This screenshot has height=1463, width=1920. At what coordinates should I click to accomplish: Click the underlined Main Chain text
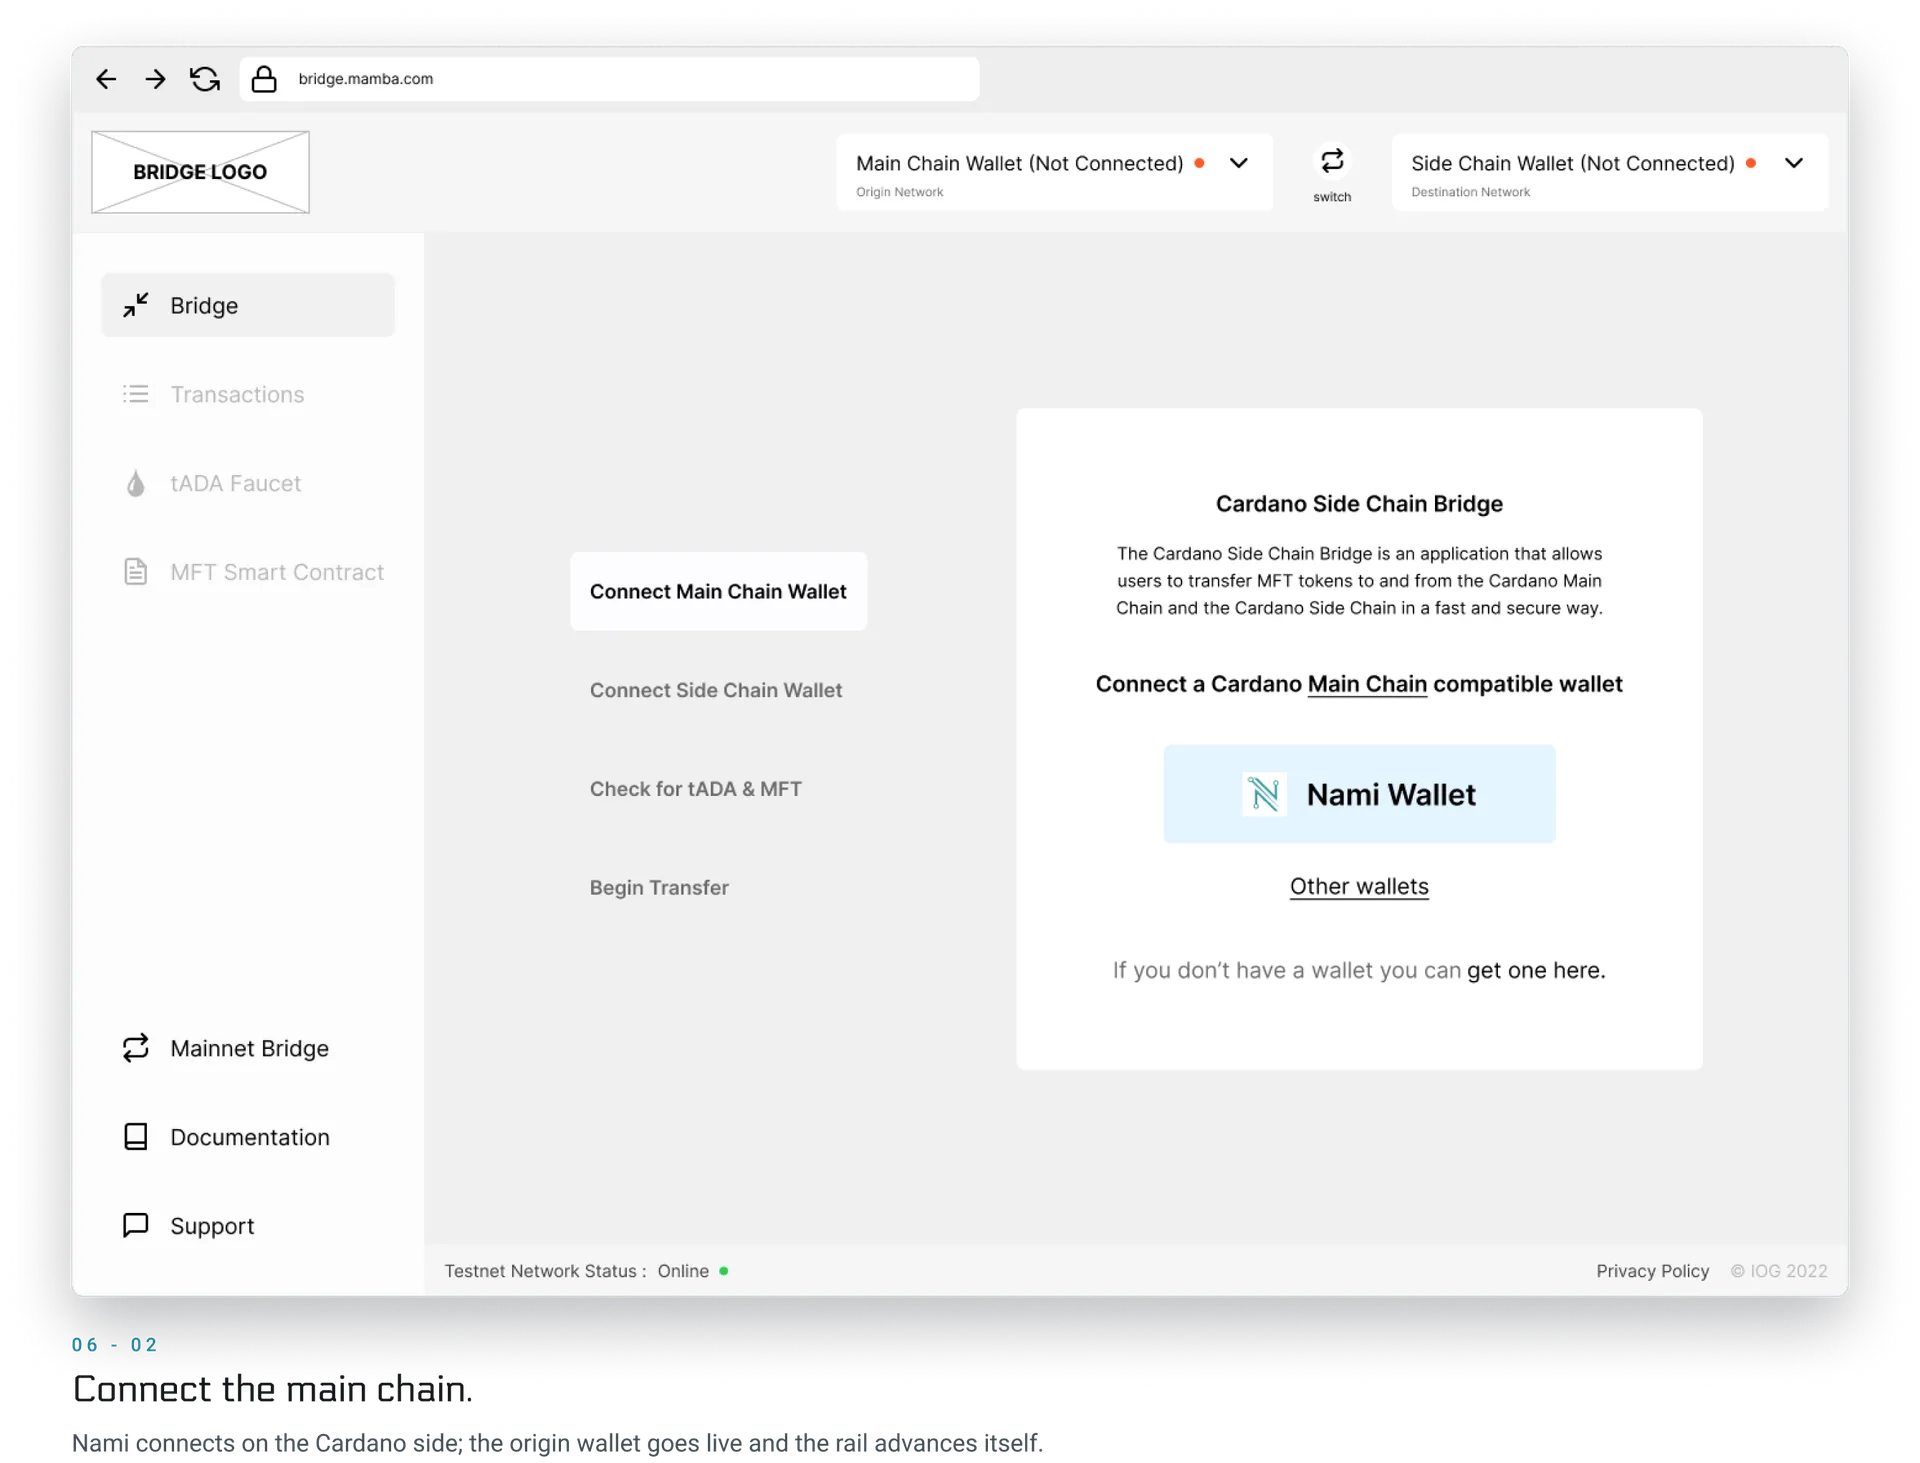(1367, 684)
